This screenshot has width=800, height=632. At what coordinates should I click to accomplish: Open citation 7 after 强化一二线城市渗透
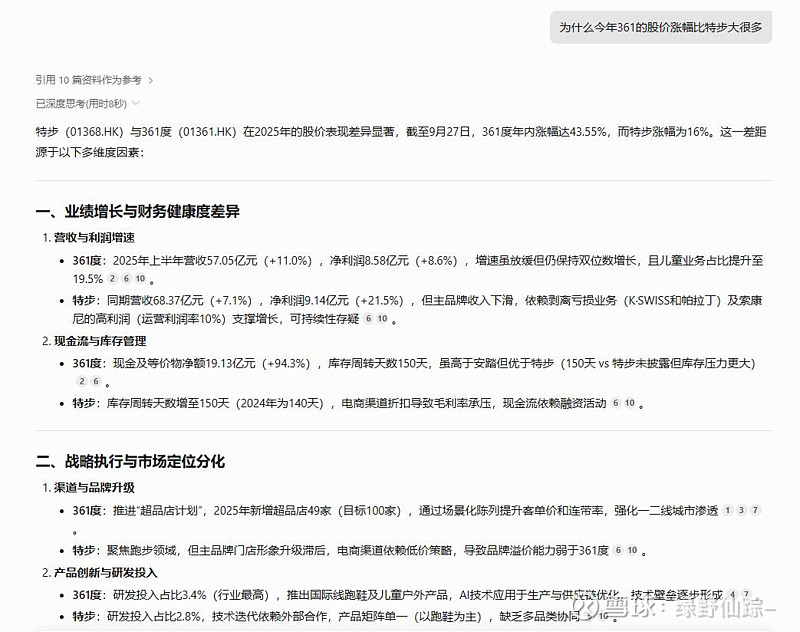tap(755, 510)
